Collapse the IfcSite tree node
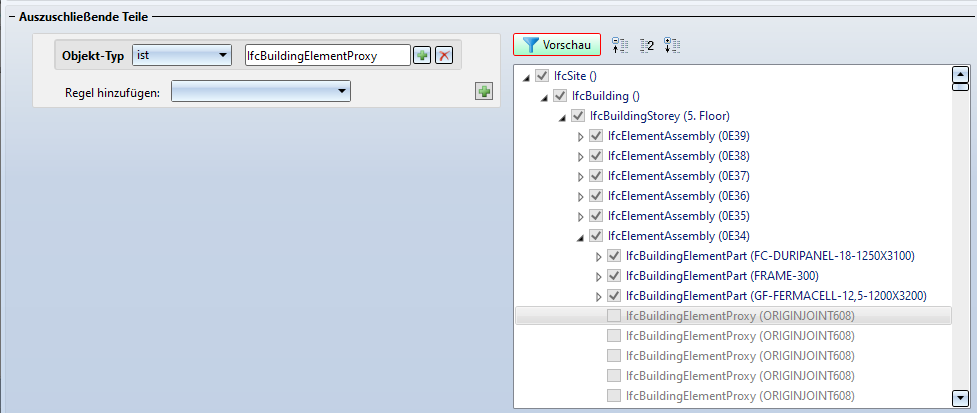 (x=527, y=77)
